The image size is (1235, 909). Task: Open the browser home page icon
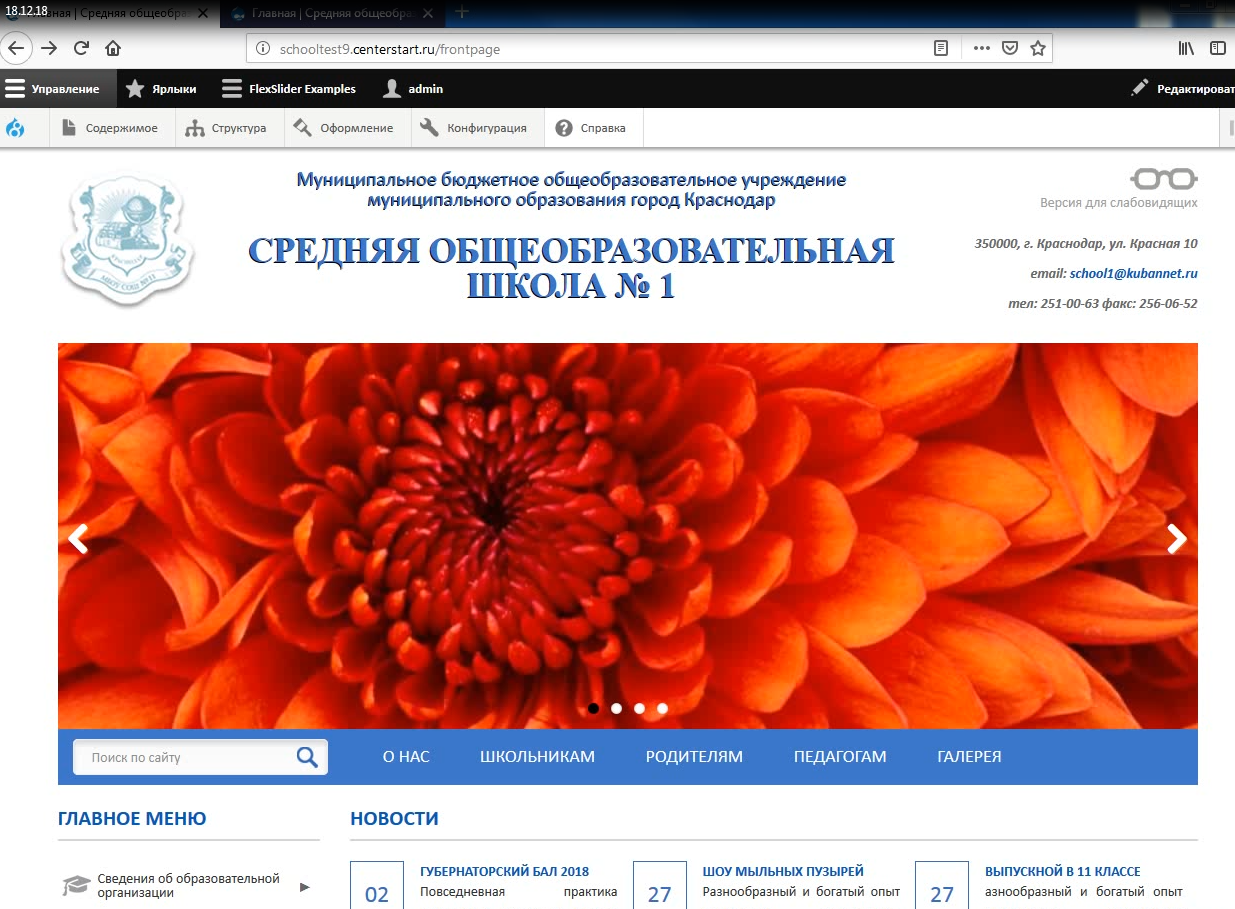click(x=113, y=48)
